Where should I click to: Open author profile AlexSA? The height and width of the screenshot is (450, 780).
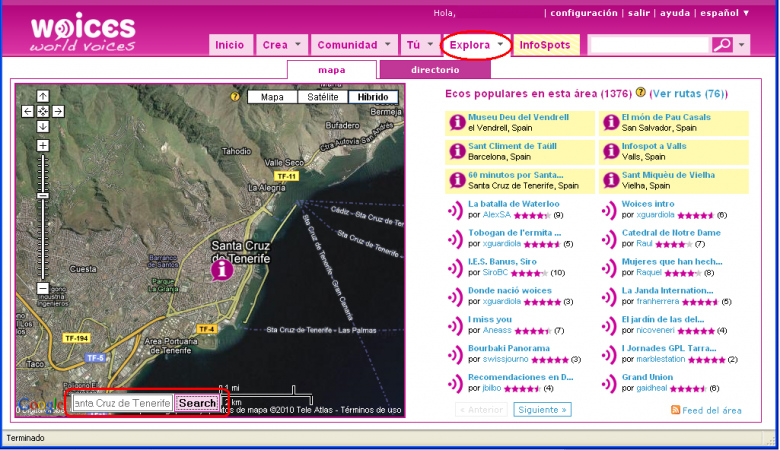click(x=496, y=215)
